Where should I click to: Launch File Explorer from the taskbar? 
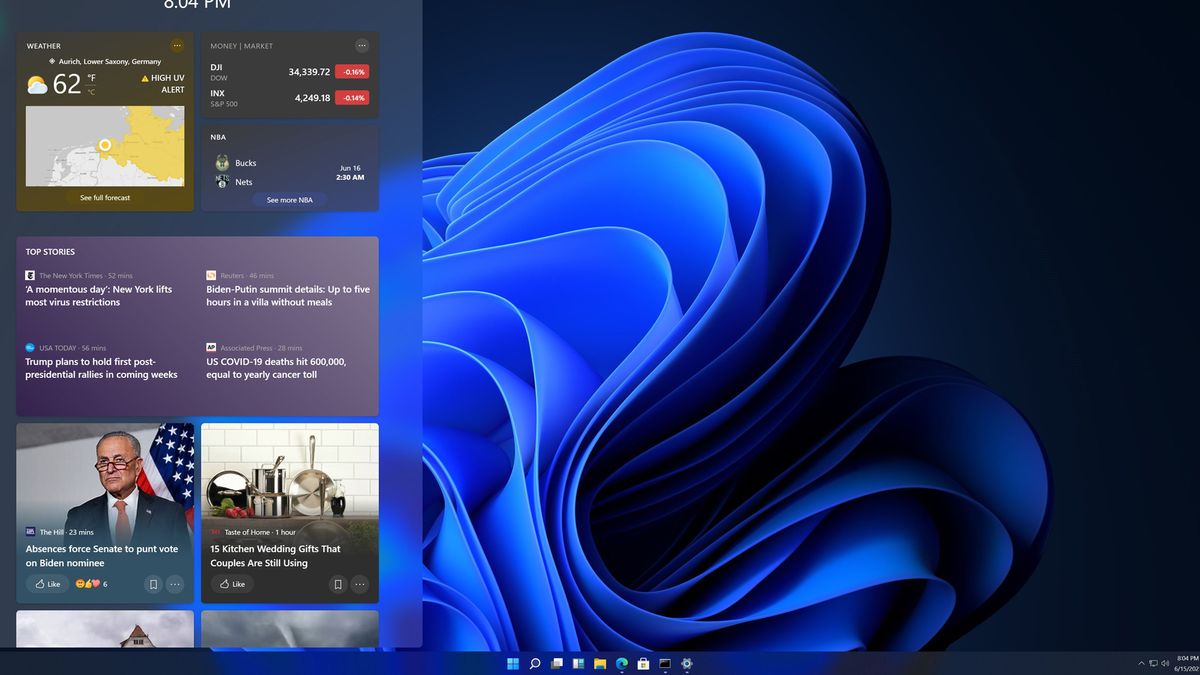600,663
